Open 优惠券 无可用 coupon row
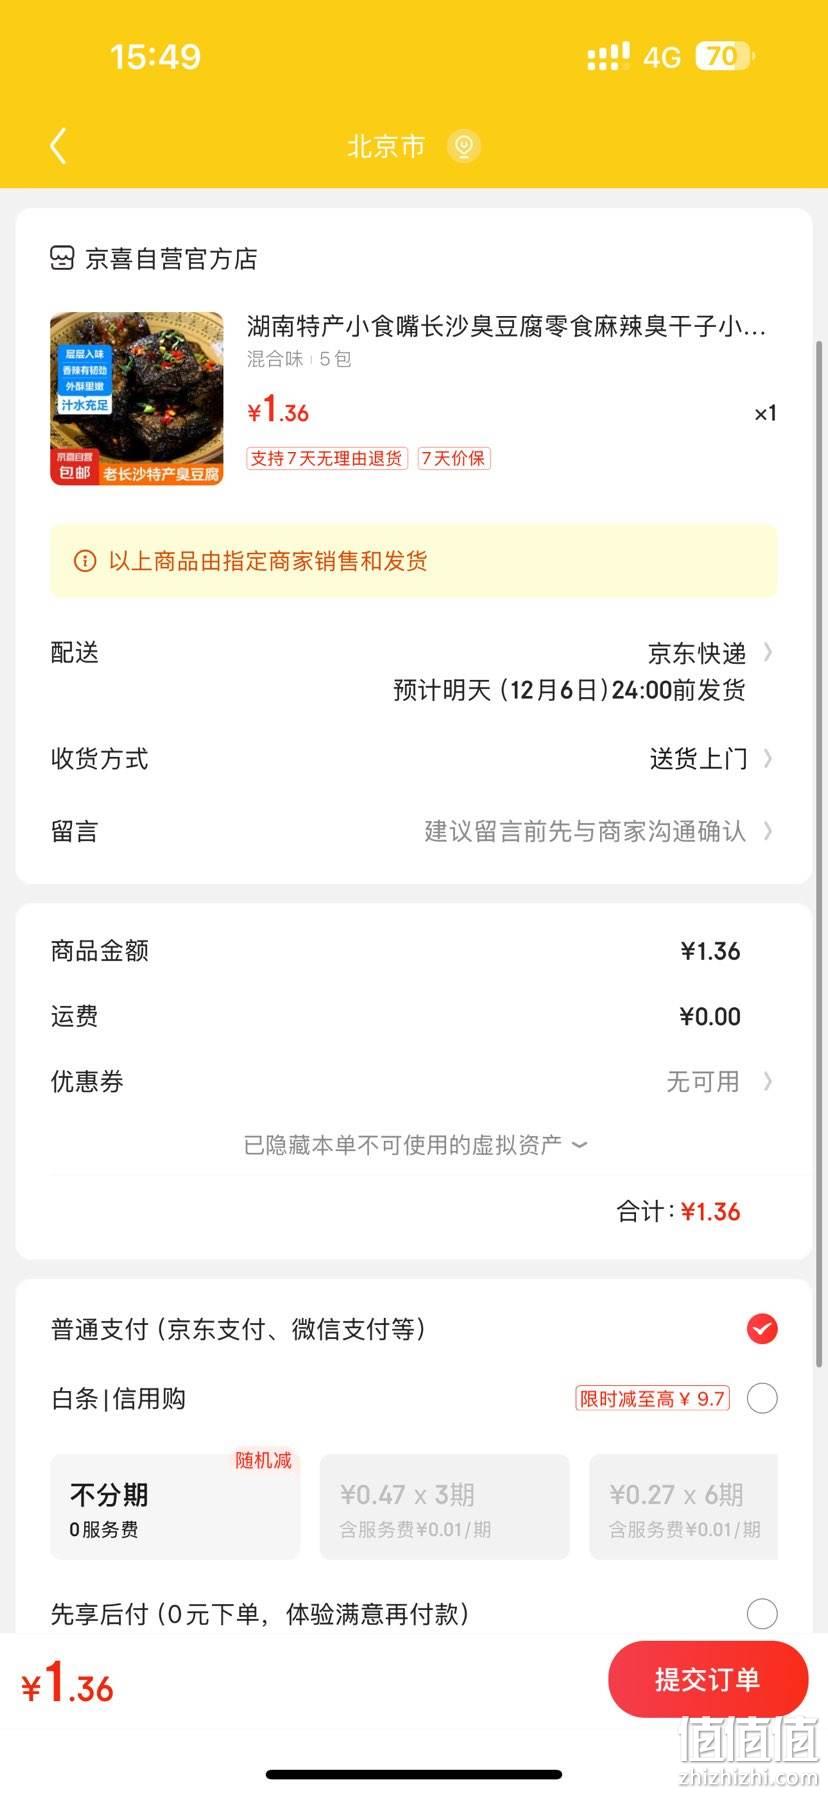This screenshot has width=828, height=1795. [x=414, y=1081]
